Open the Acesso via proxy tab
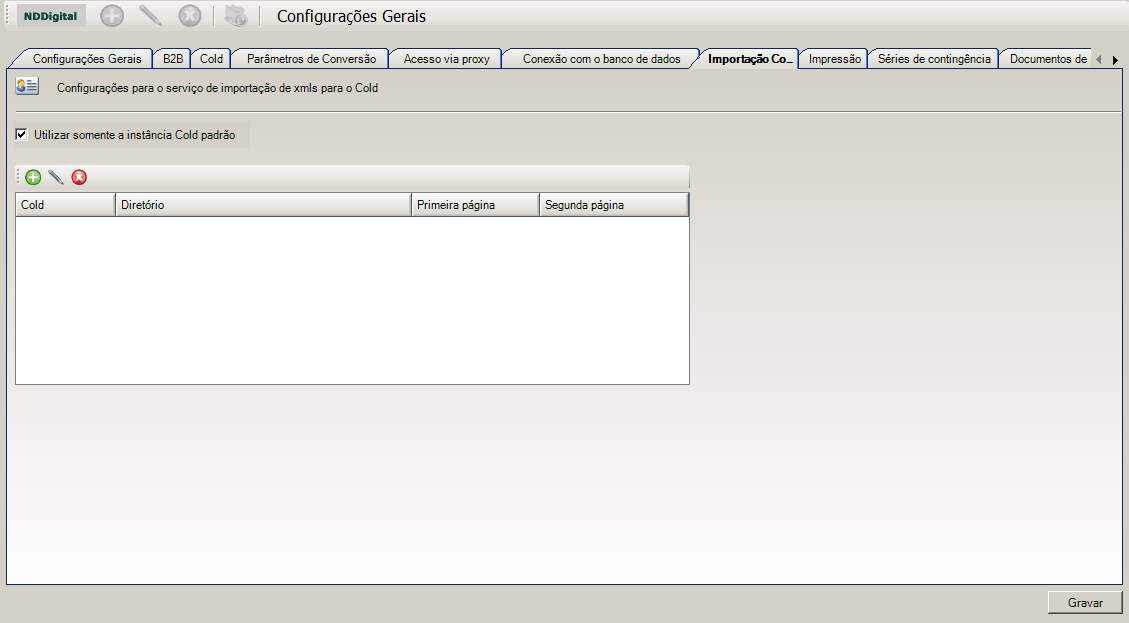This screenshot has width=1129, height=623. (x=446, y=59)
